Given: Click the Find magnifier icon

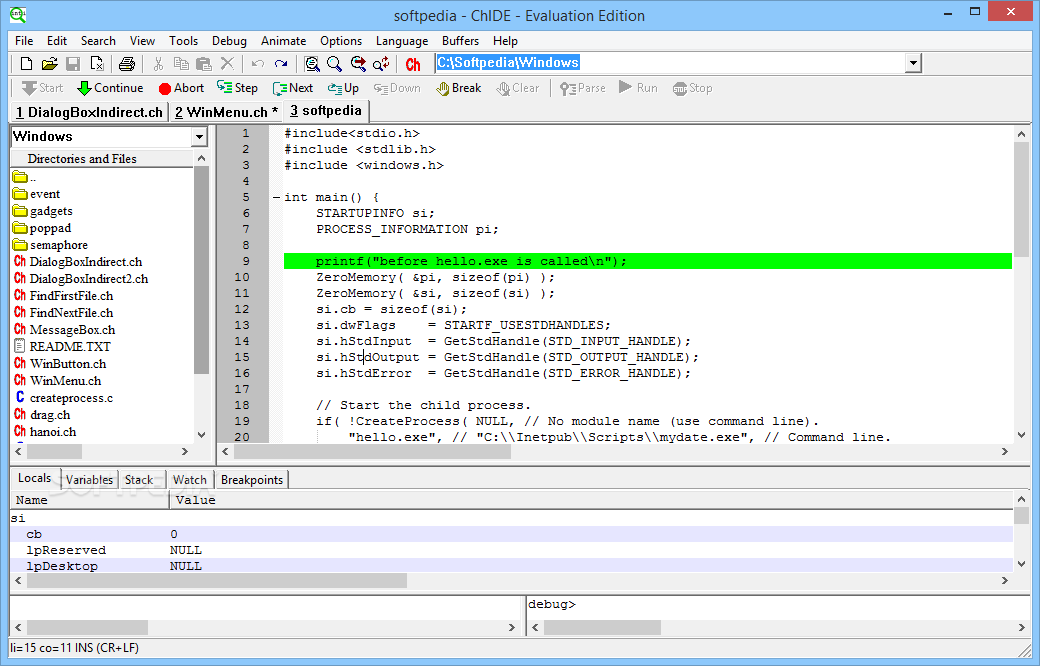Looking at the screenshot, I should click(334, 64).
